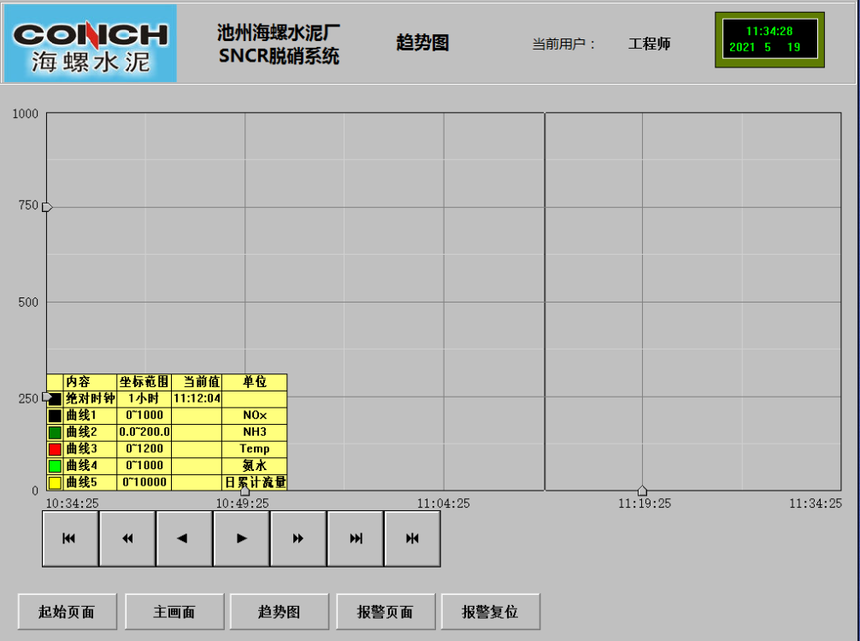The width and height of the screenshot is (860, 641).
Task: Click the 0~10000 range cell
Action: click(144, 482)
